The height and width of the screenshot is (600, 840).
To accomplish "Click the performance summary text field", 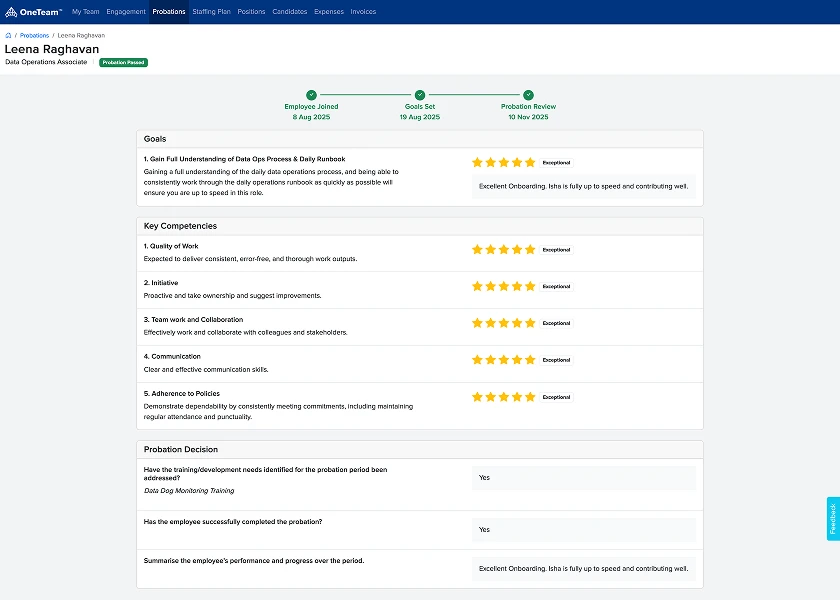I will tap(584, 569).
